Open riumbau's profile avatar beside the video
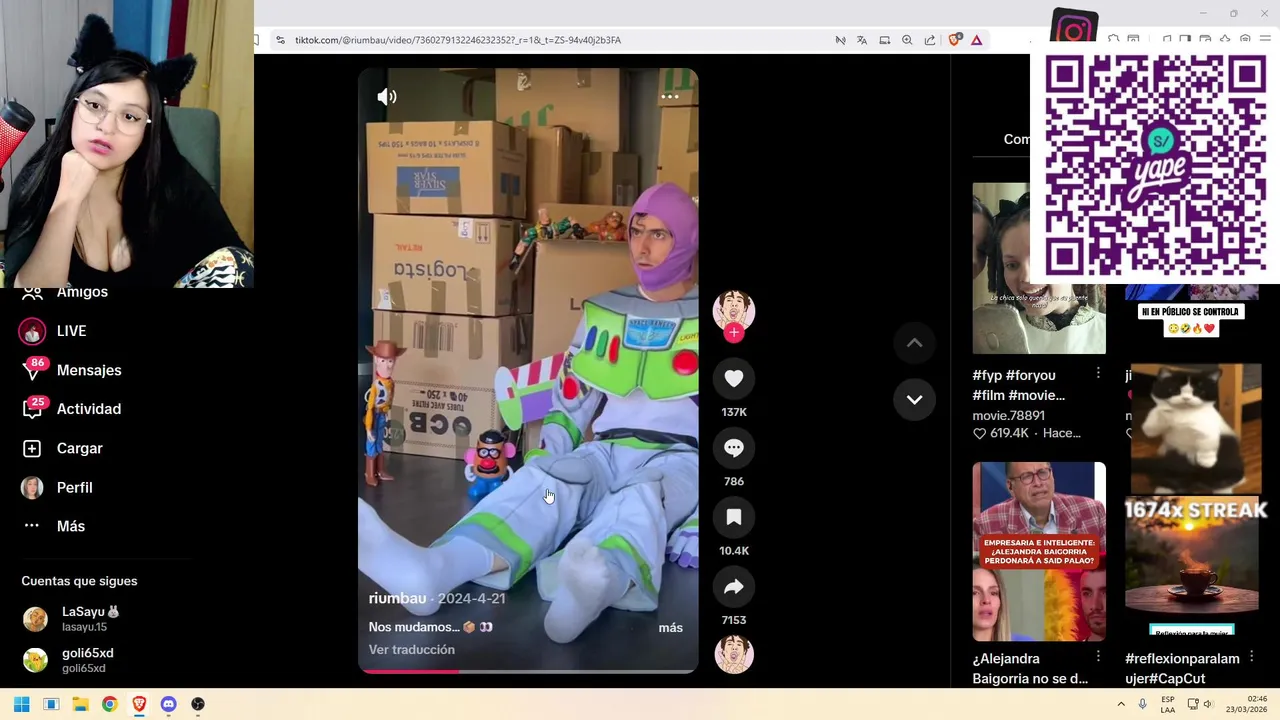The image size is (1280, 720). coord(734,309)
